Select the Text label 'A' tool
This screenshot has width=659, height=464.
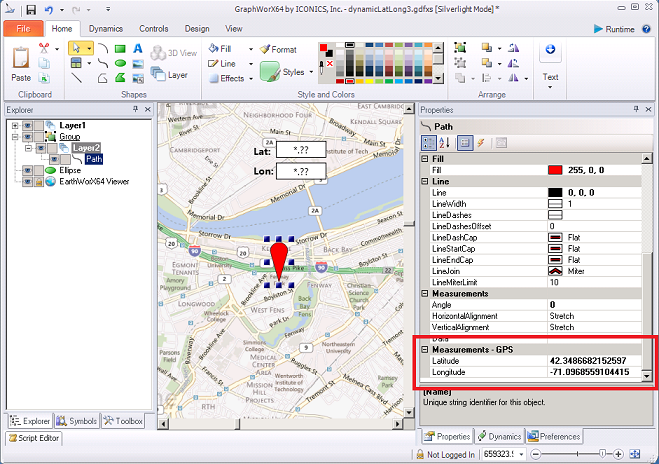138,48
